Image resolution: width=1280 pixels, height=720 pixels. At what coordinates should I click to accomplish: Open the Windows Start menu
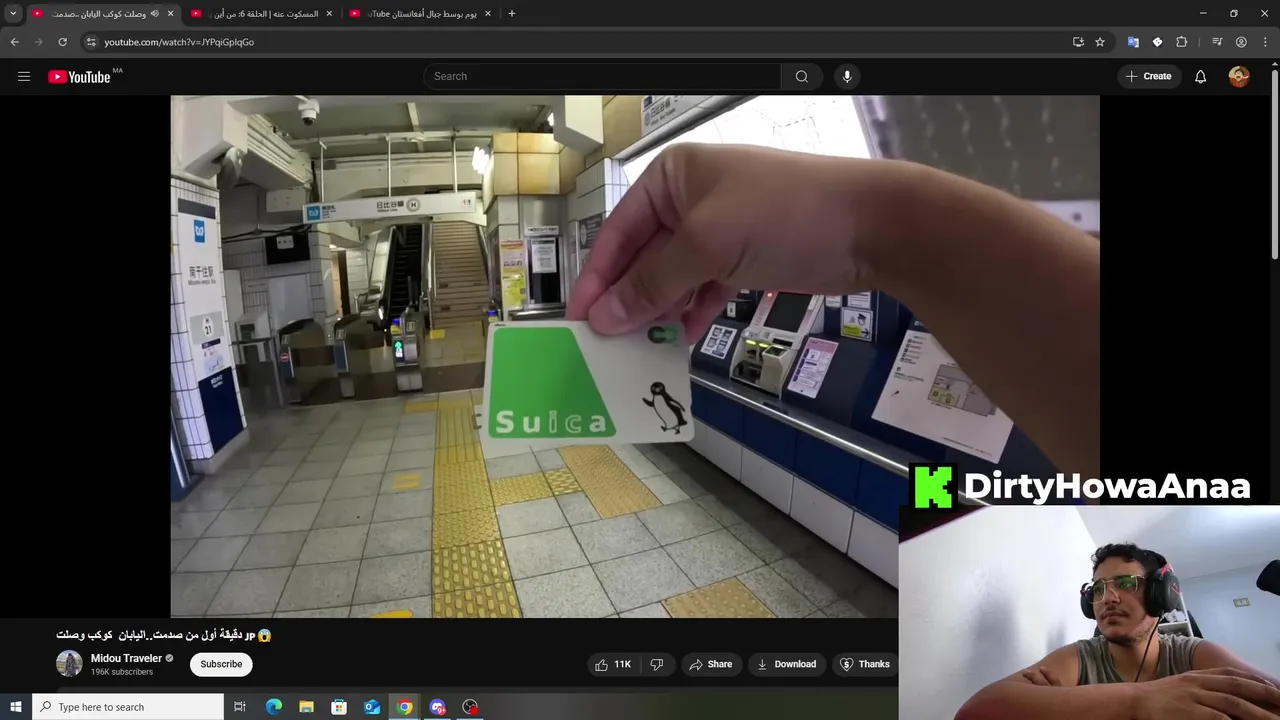(x=15, y=707)
